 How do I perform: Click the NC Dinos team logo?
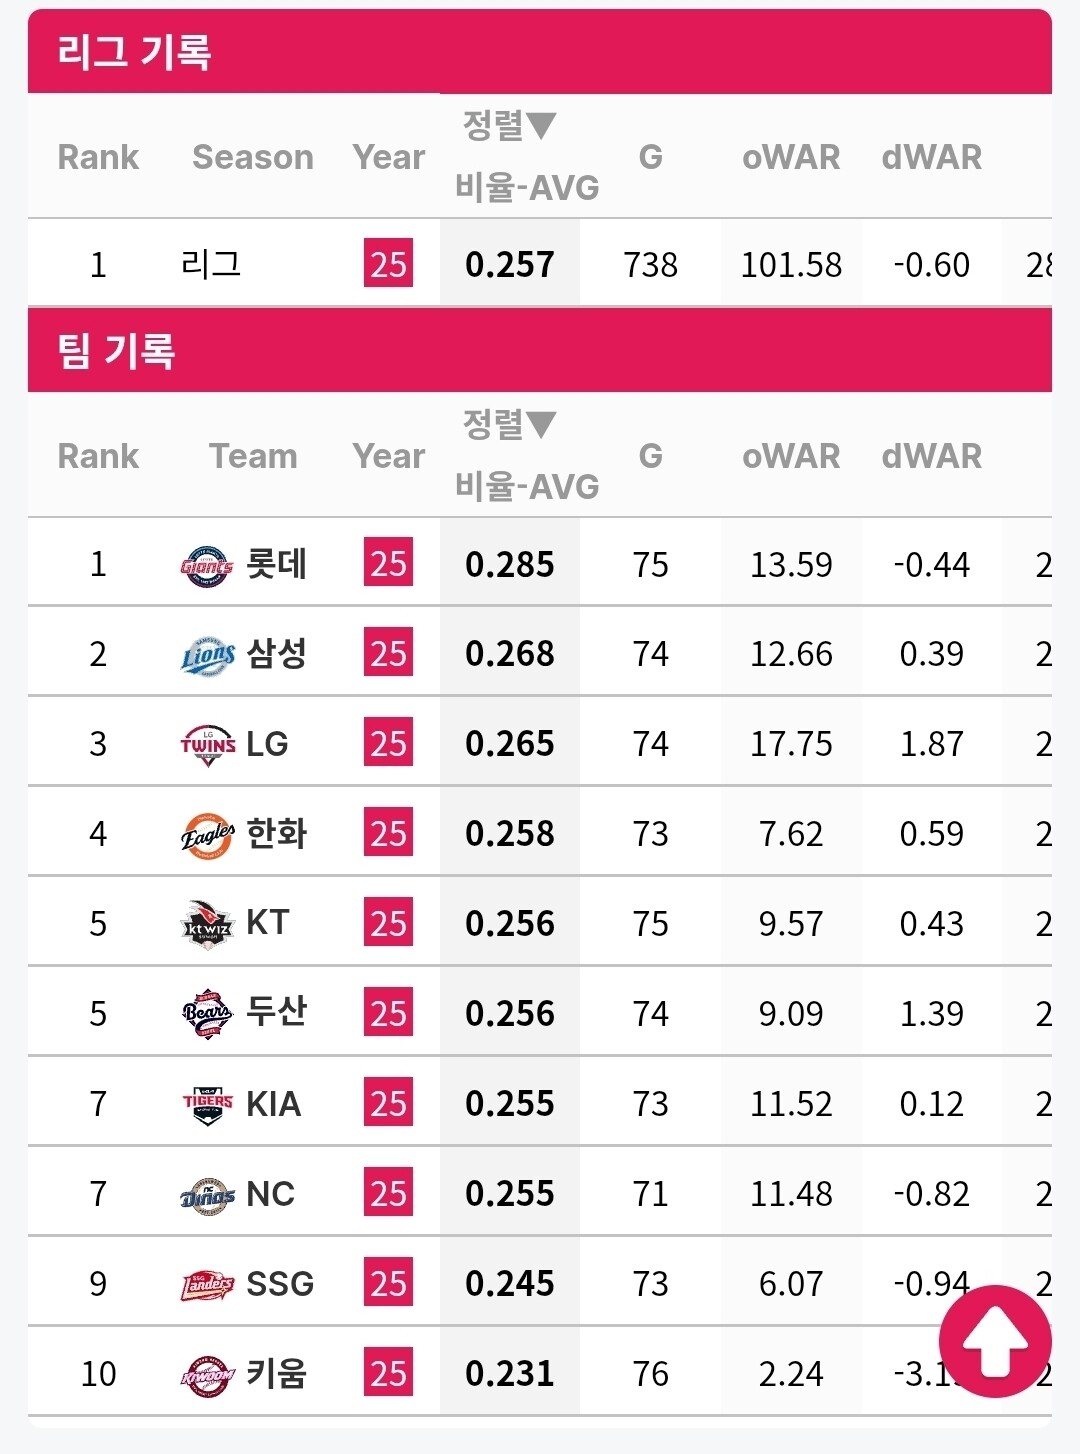(x=207, y=1195)
